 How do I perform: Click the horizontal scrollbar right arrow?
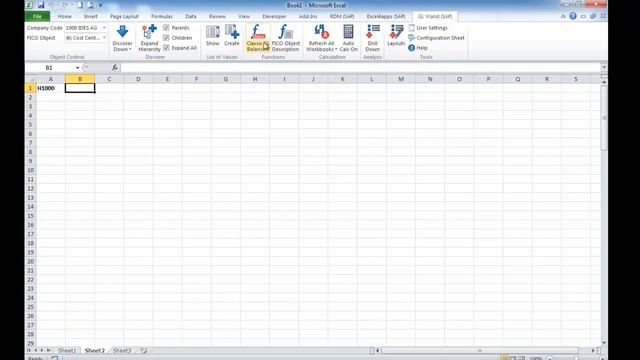[x=593, y=350]
